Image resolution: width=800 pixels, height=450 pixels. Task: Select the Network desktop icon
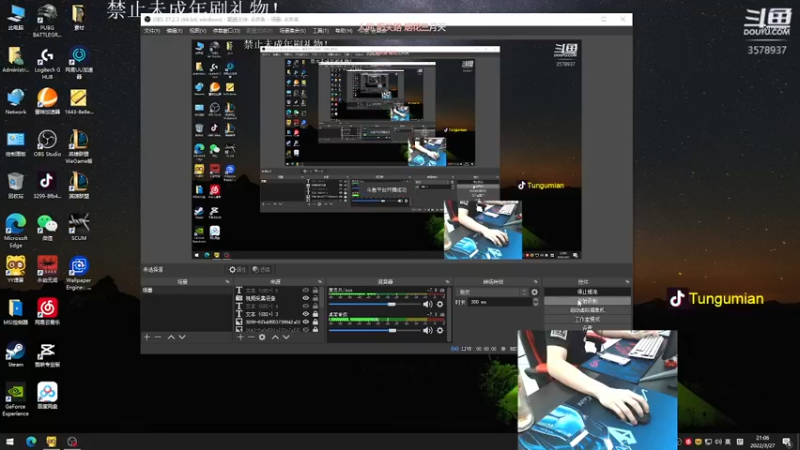(x=15, y=101)
